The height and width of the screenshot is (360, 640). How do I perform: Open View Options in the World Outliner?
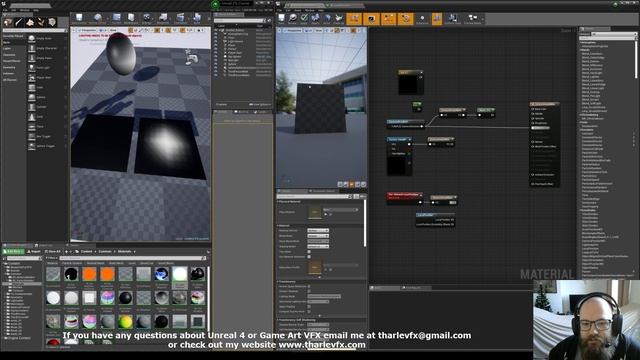[x=259, y=104]
